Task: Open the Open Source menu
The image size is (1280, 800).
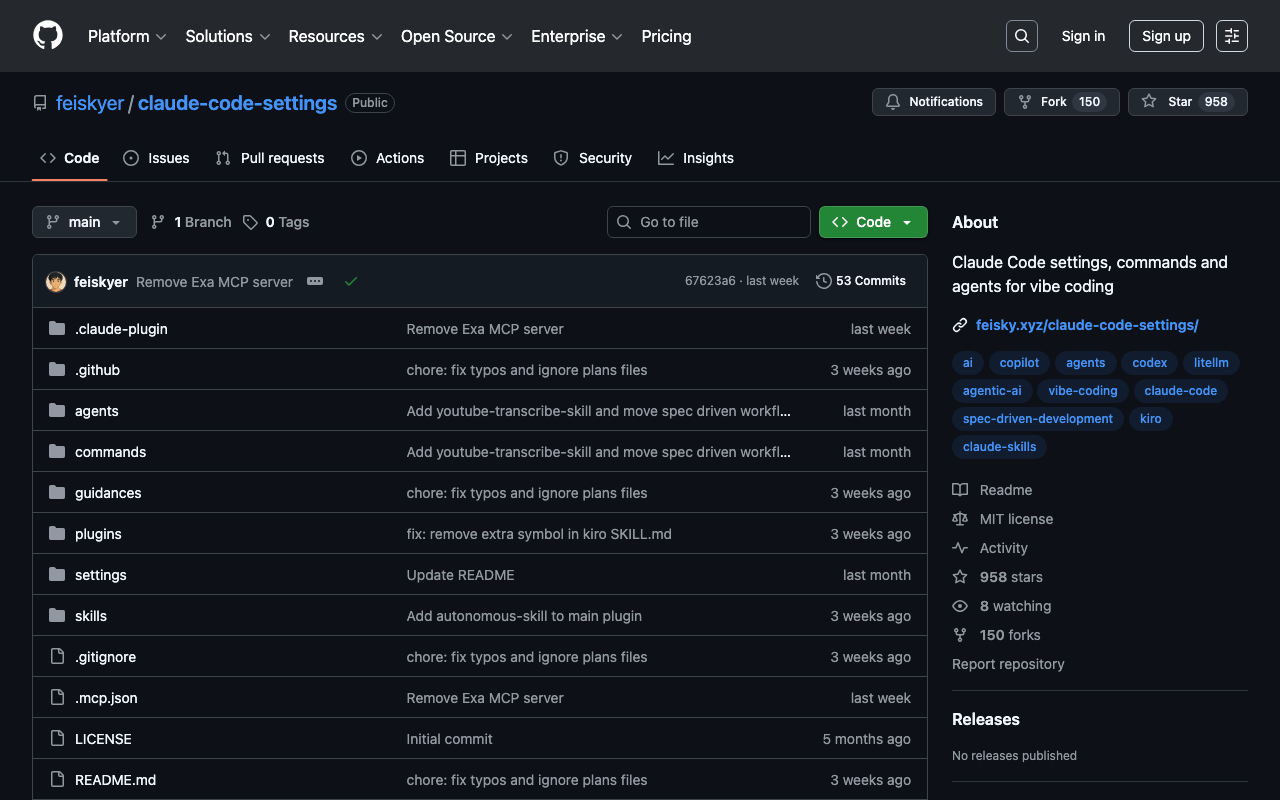Action: [456, 36]
